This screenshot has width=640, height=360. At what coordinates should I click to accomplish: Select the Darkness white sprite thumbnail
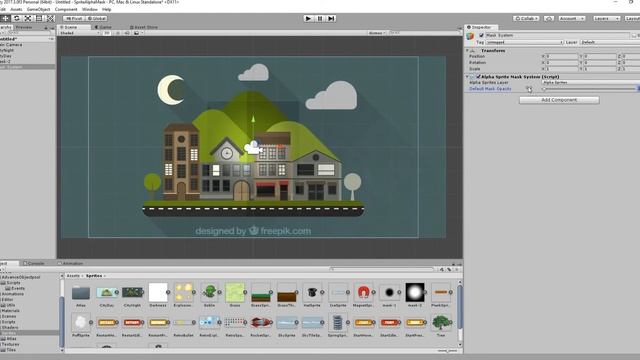158,292
